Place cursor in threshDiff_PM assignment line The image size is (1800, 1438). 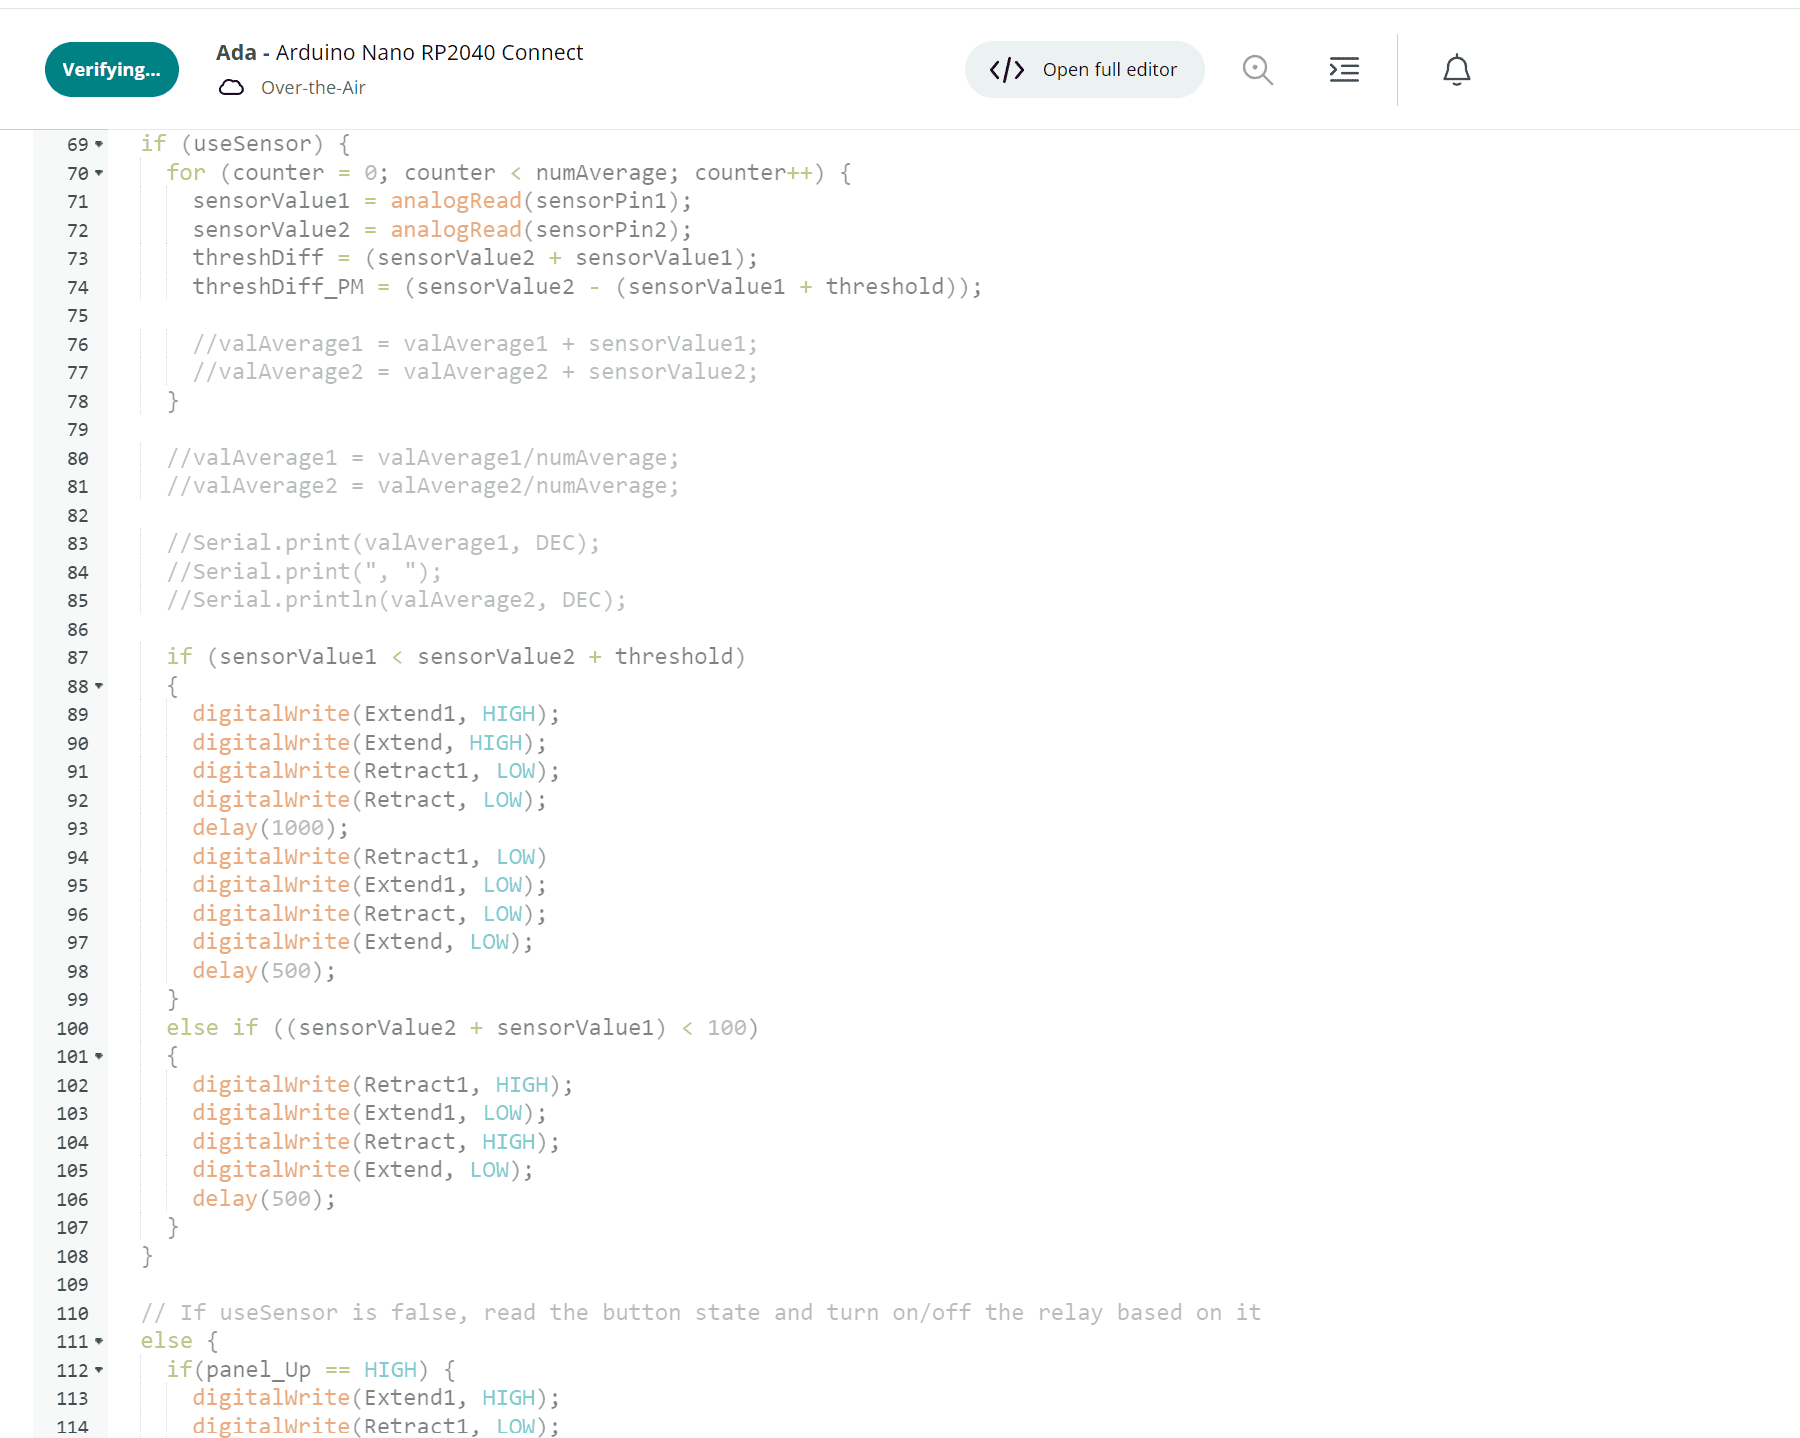click(x=586, y=288)
